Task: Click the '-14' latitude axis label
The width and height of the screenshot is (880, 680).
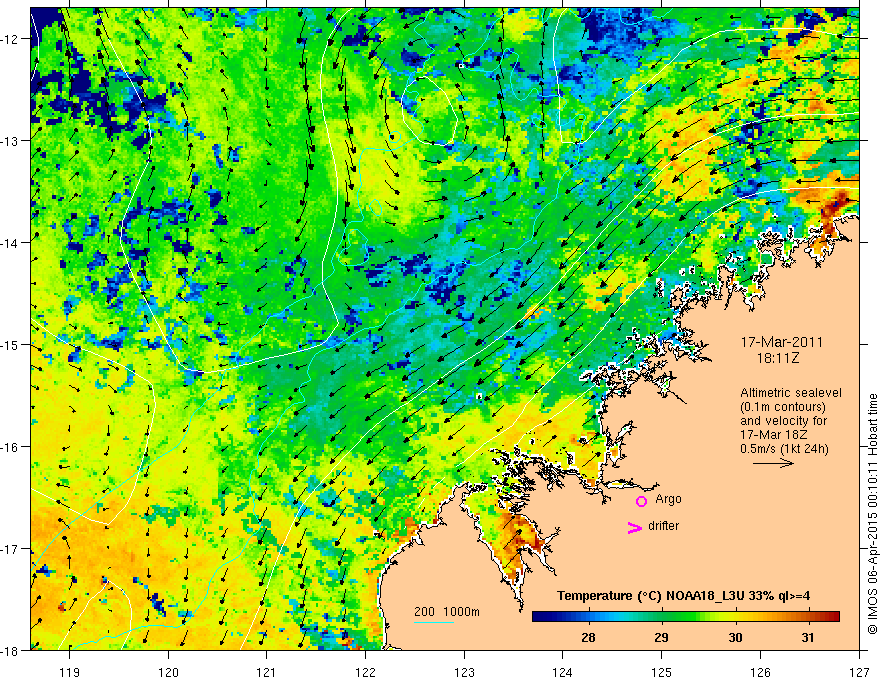Action: click(11, 243)
